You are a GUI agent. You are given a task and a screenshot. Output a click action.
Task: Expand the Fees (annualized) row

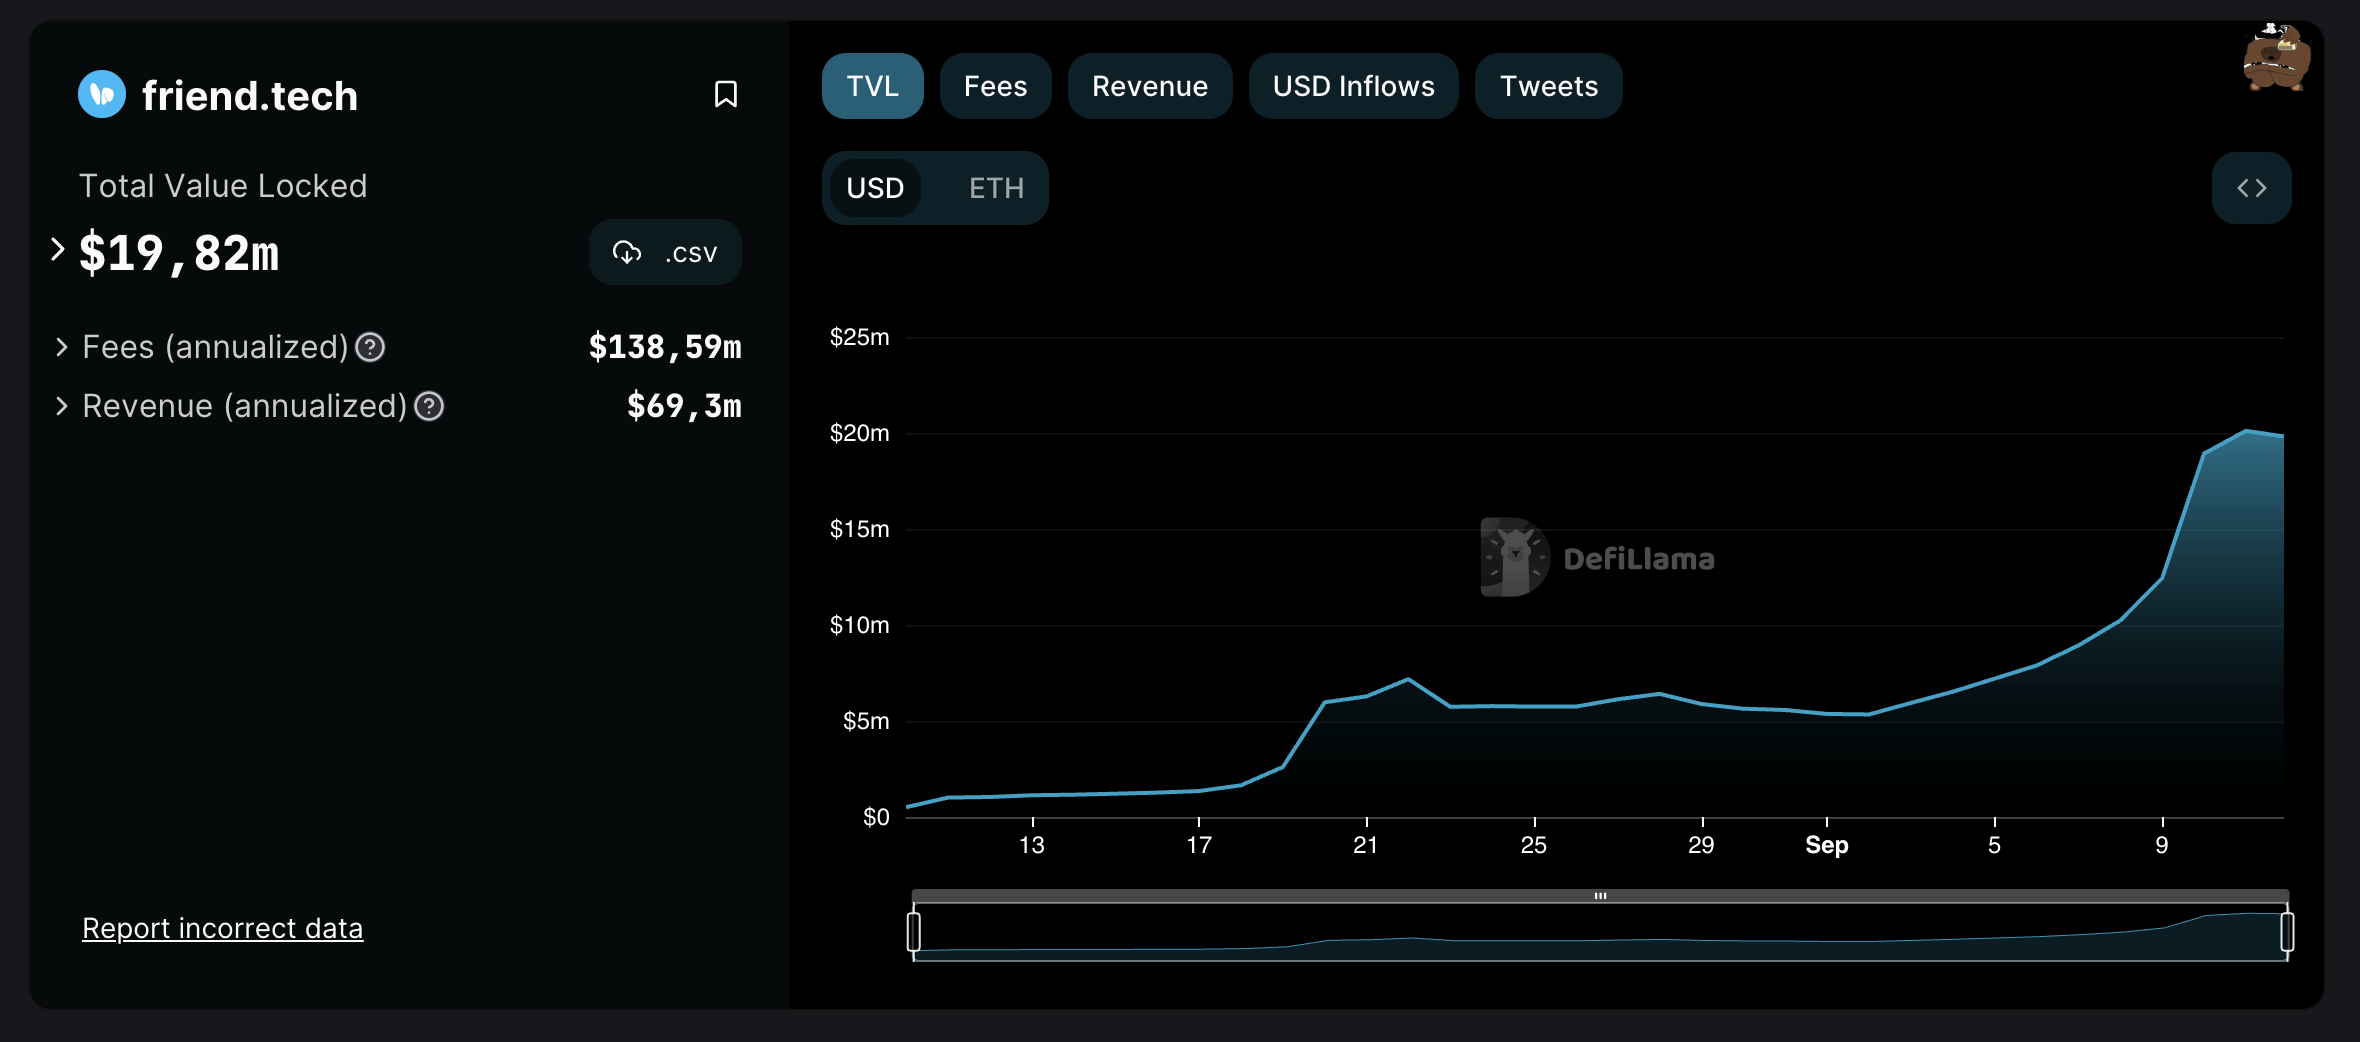point(62,347)
